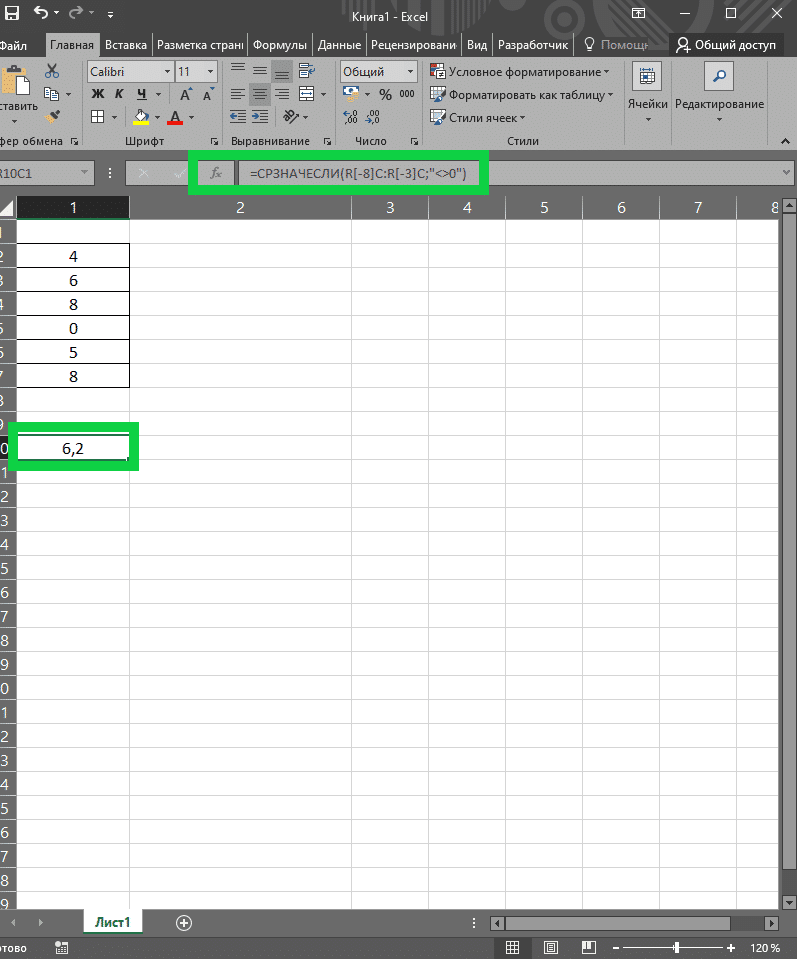Add a new sheet with plus
797x959 pixels.
coord(184,923)
